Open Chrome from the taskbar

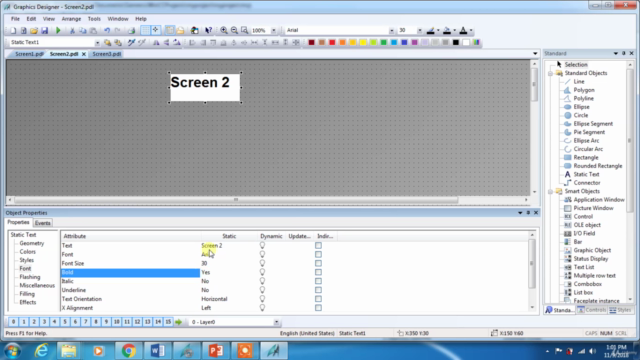129,351
